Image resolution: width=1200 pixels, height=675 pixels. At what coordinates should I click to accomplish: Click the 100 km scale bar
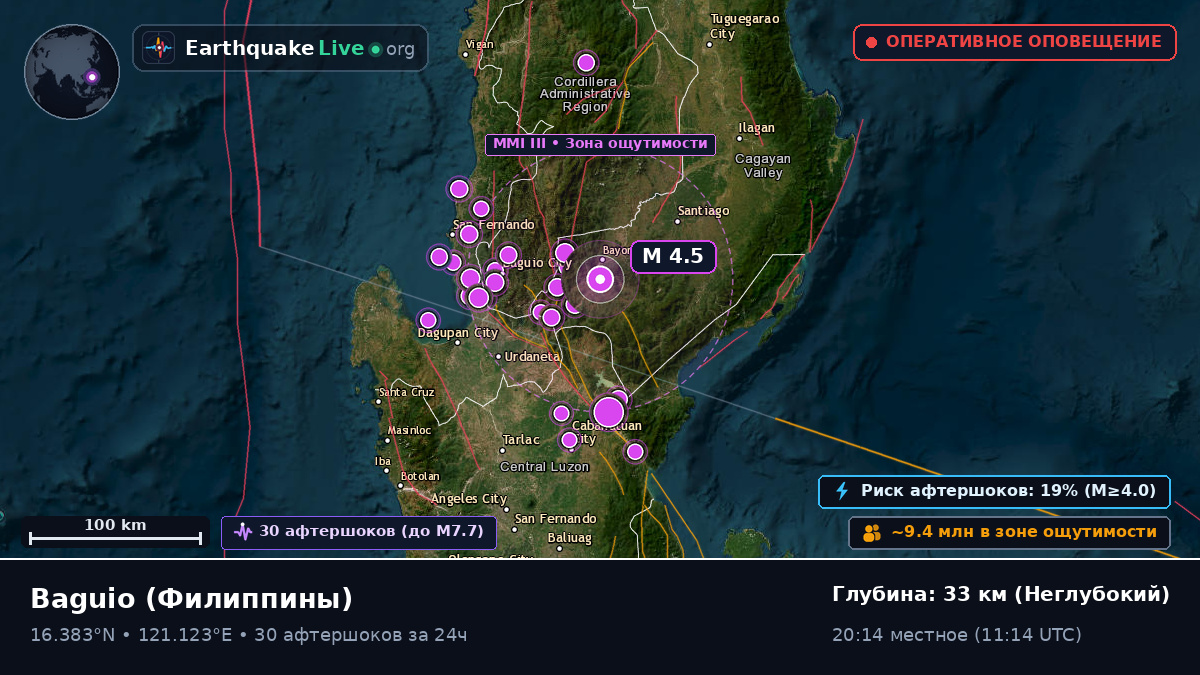point(115,532)
